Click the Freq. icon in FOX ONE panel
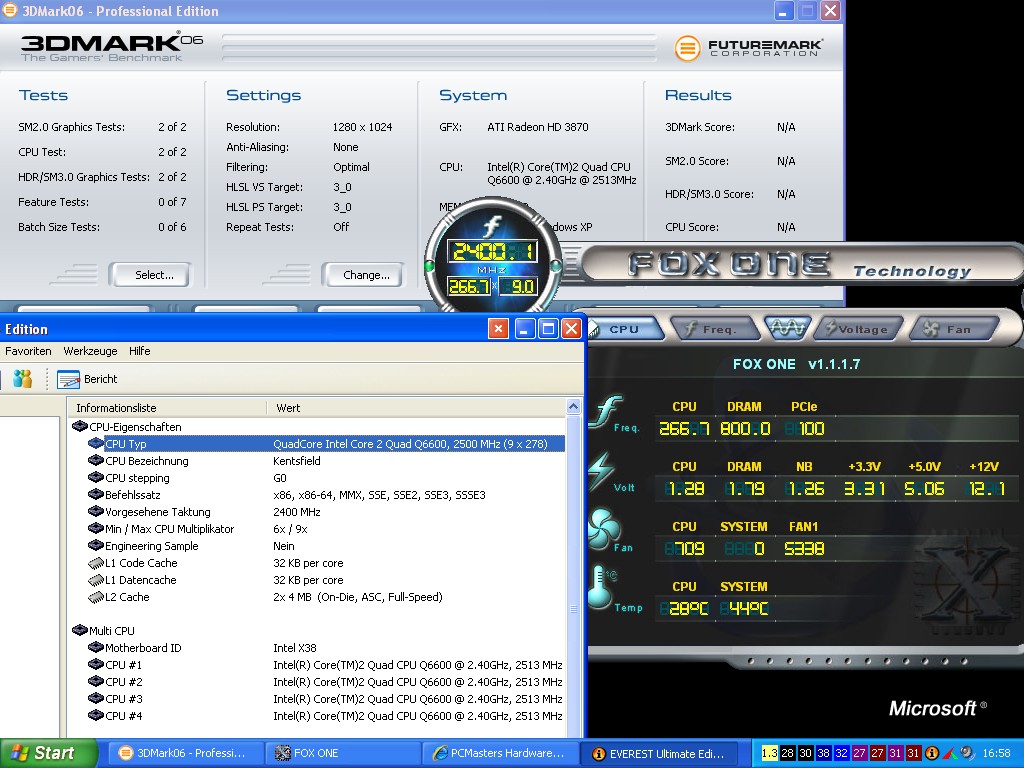 pos(607,413)
